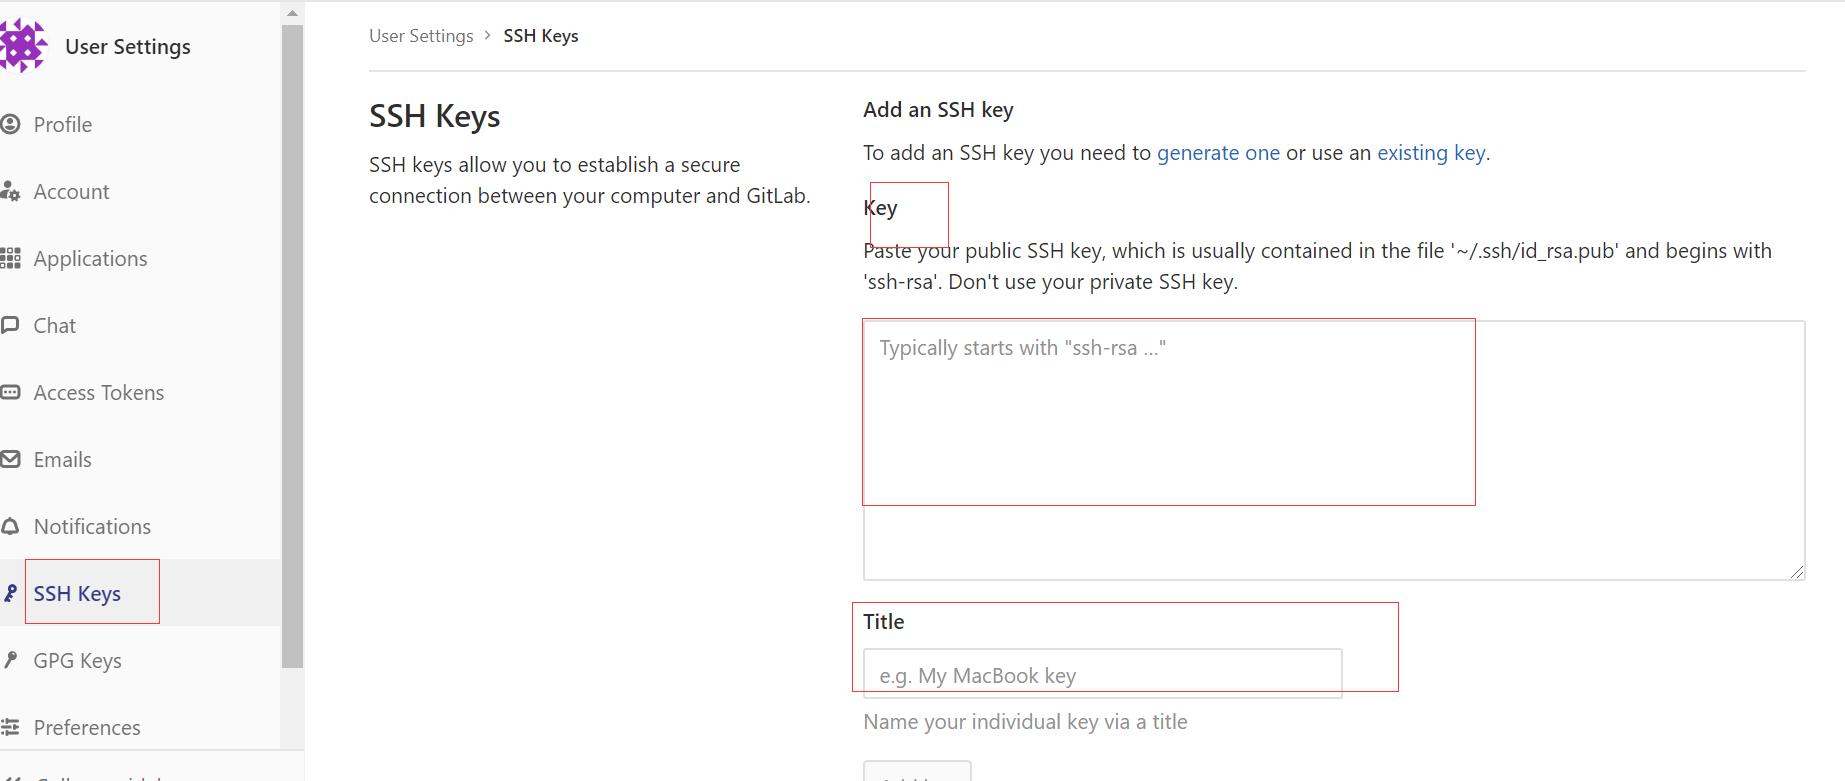
Task: Click the Emails envelope icon
Action: click(11, 459)
